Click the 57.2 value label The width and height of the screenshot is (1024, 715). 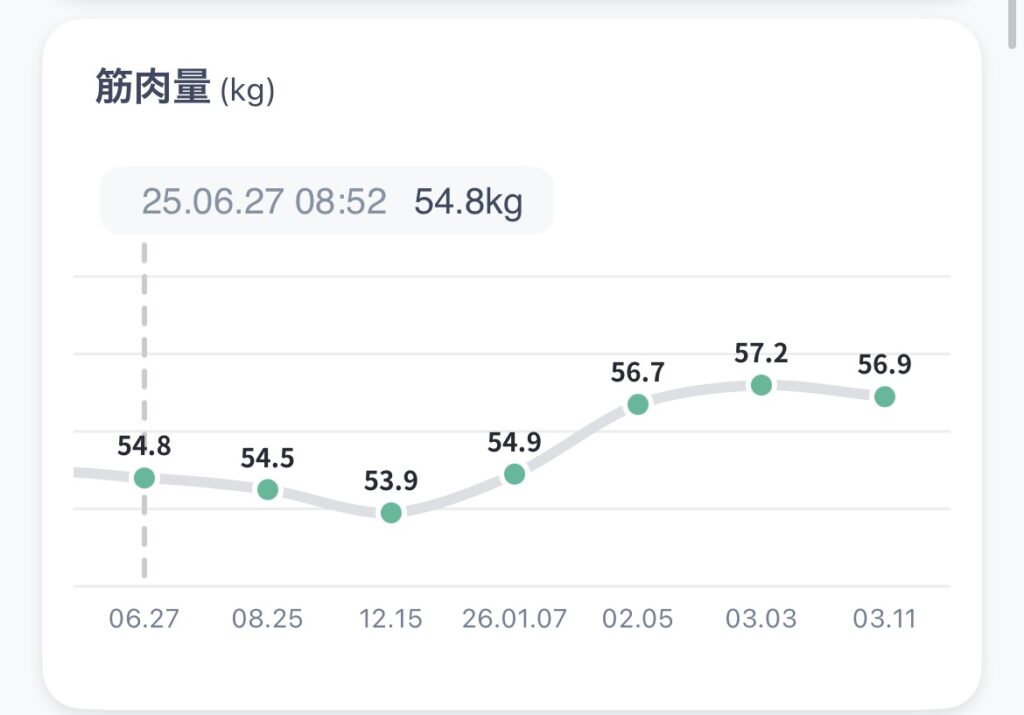point(761,353)
